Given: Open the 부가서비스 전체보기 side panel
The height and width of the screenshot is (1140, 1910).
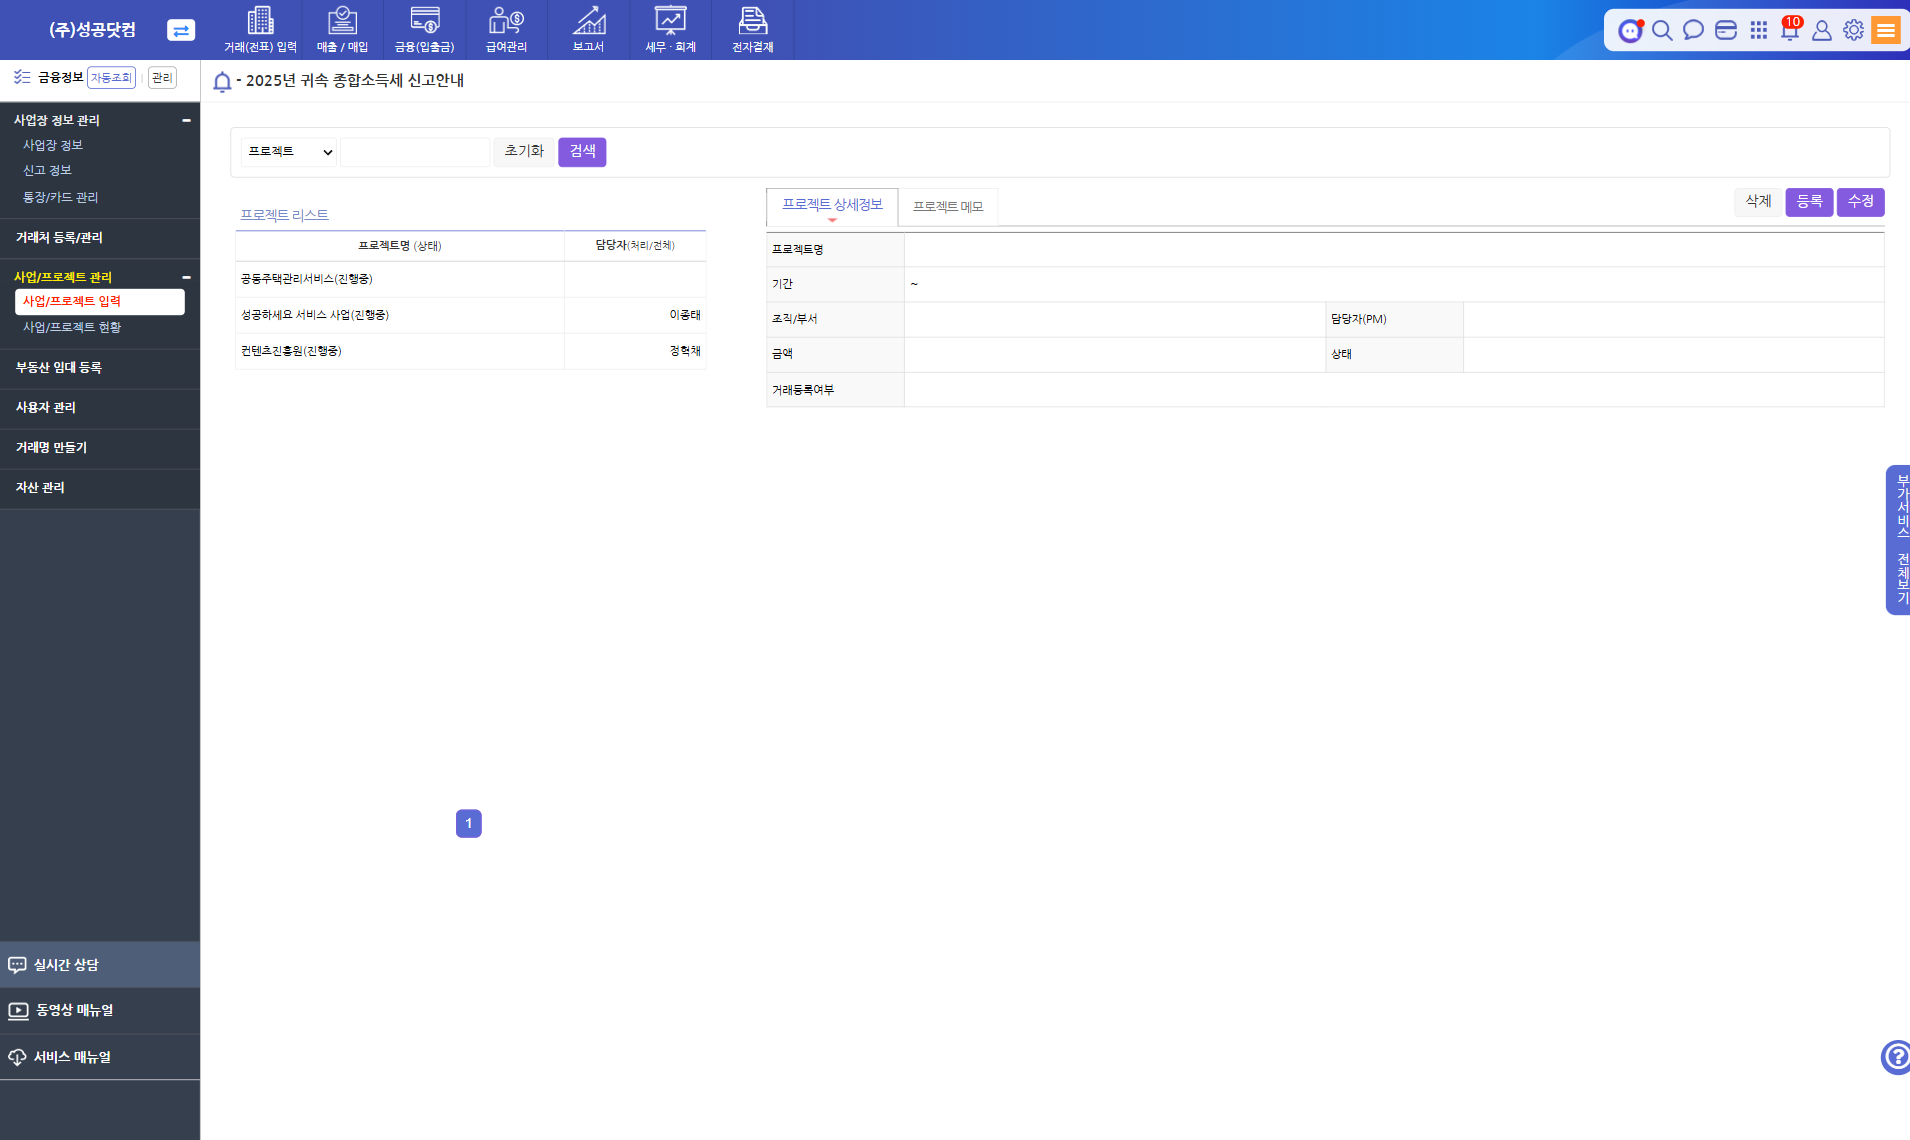Looking at the screenshot, I should pyautogui.click(x=1898, y=540).
